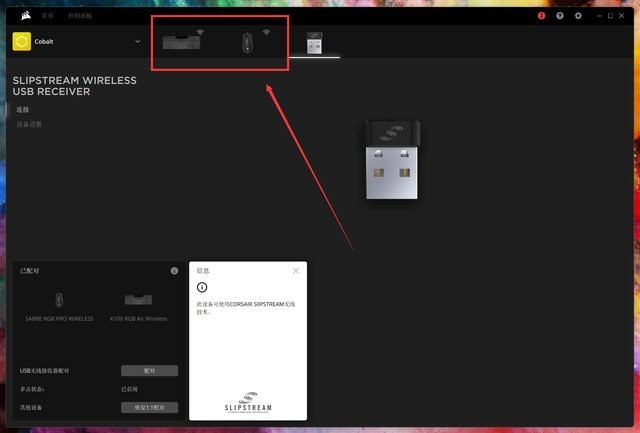The height and width of the screenshot is (433, 640).
Task: Click SLIPSTREAM WIRELESS USB RECEIVER title
Action: click(75, 86)
